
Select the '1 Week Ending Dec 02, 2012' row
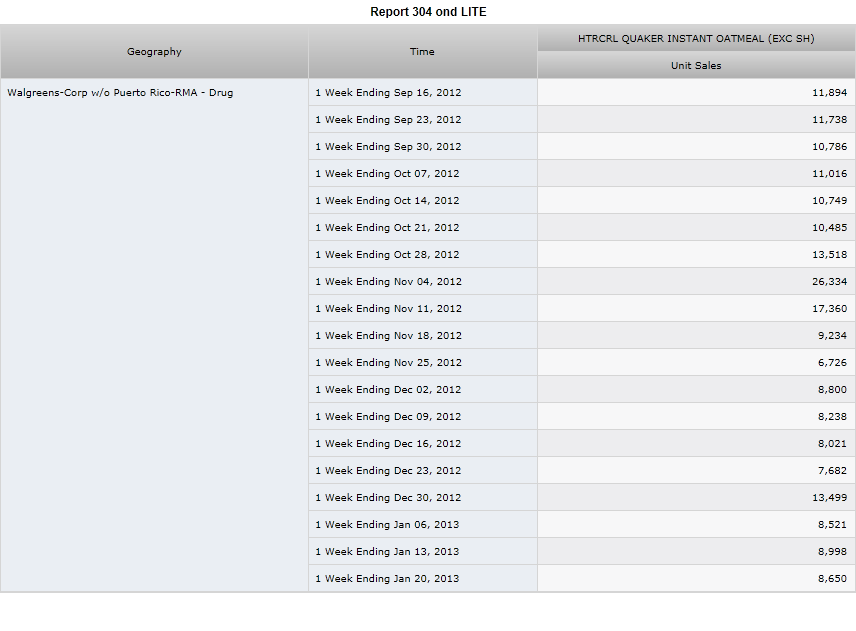pos(423,390)
